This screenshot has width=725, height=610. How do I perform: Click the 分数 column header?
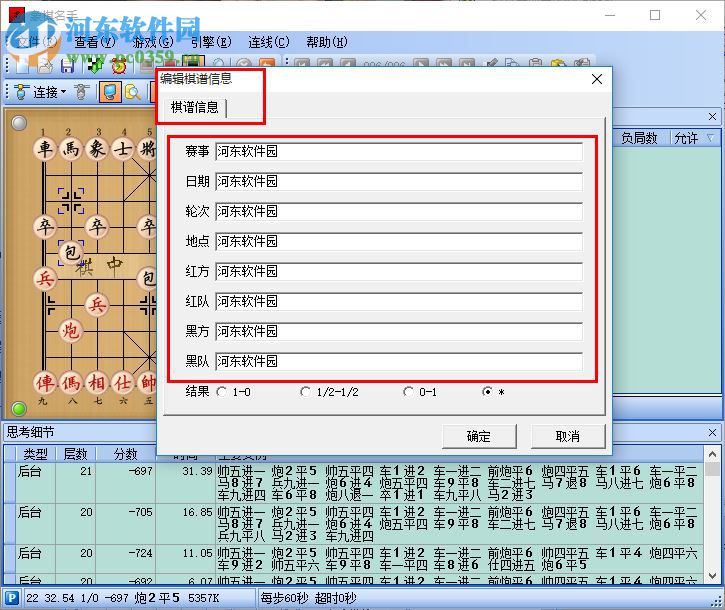125,454
